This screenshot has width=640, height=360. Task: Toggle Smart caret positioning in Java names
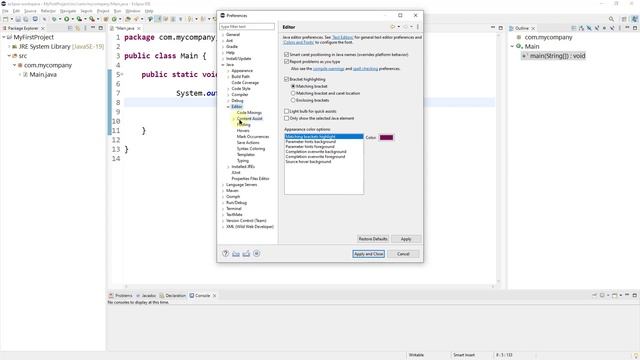[x=287, y=54]
